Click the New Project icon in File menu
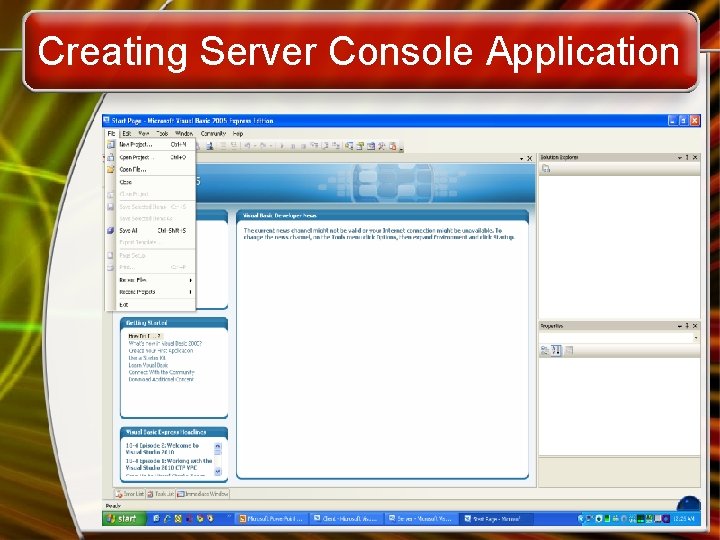This screenshot has width=720, height=540. coord(111,144)
